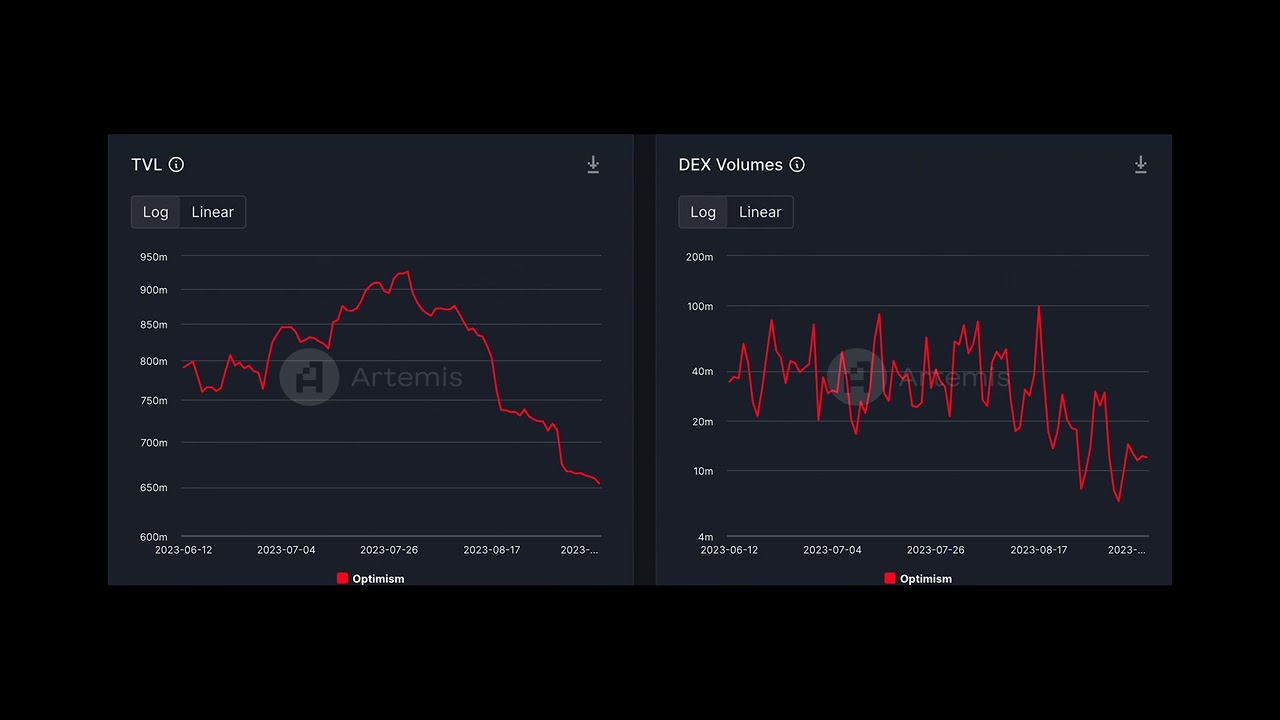The width and height of the screenshot is (1280, 720).
Task: Toggle the Optimism legend swatch under DEX Volumes
Action: point(890,578)
